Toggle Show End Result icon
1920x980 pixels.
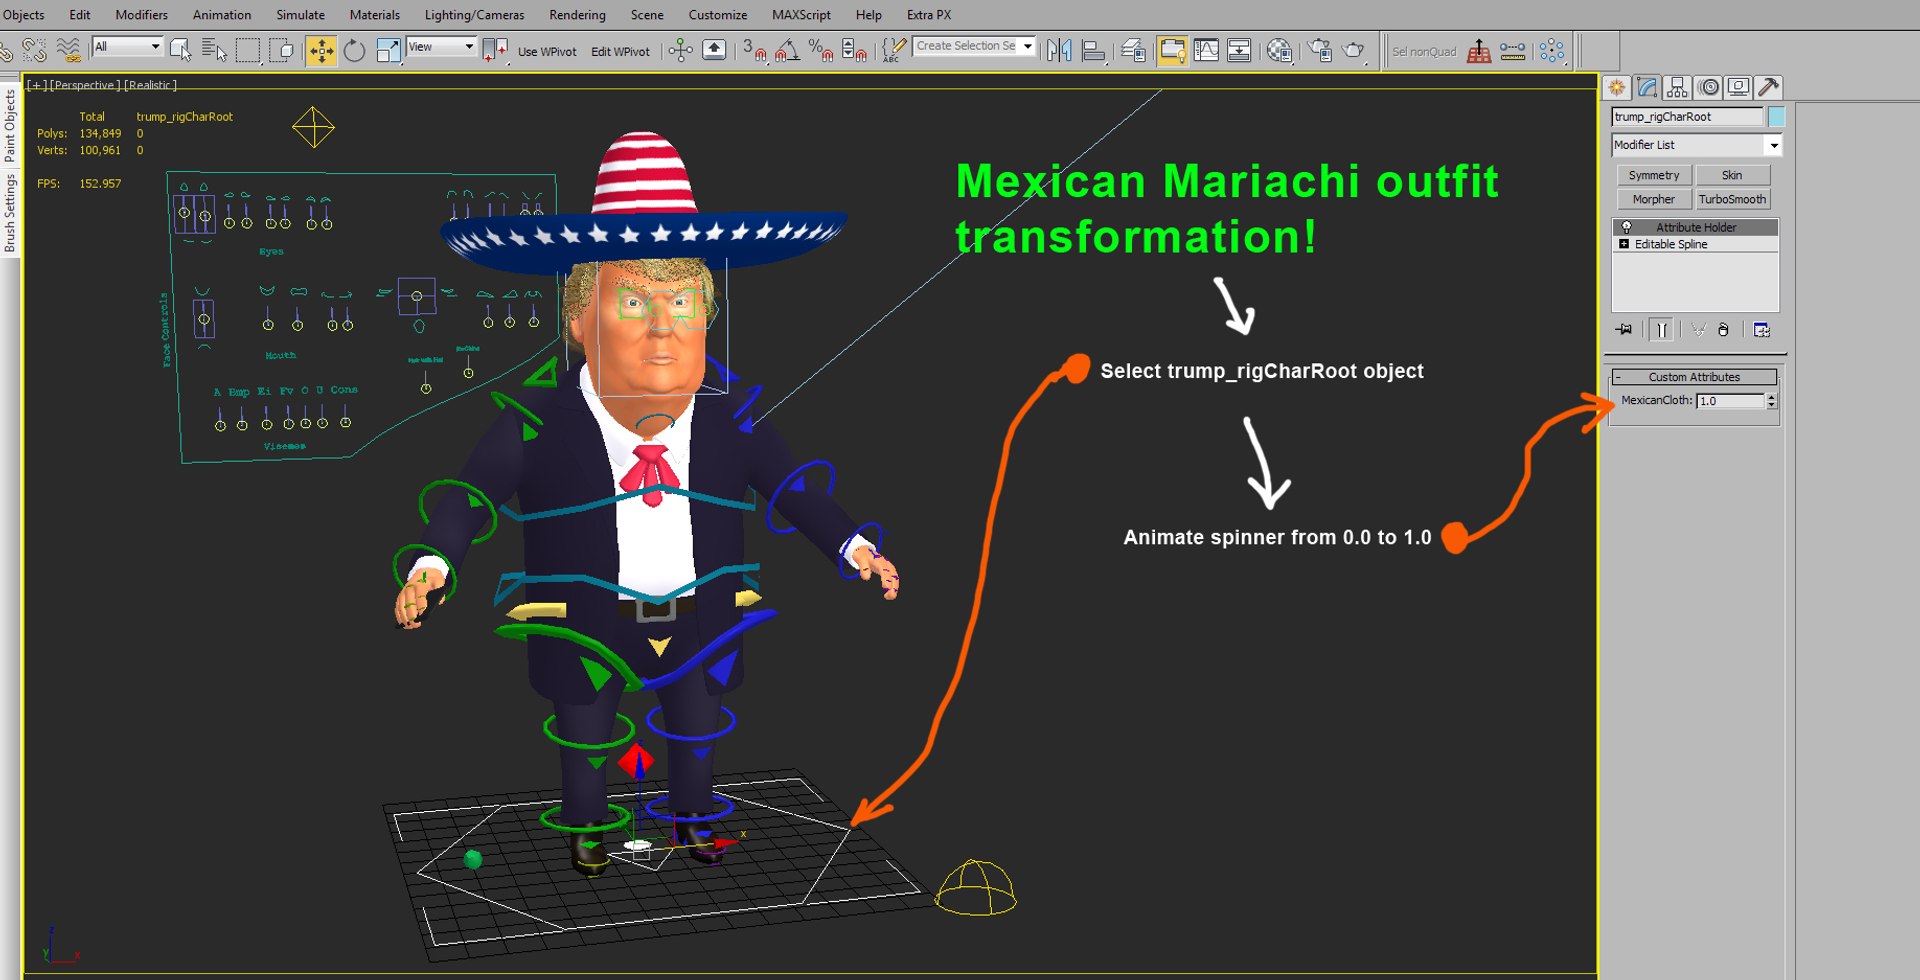pos(1661,329)
